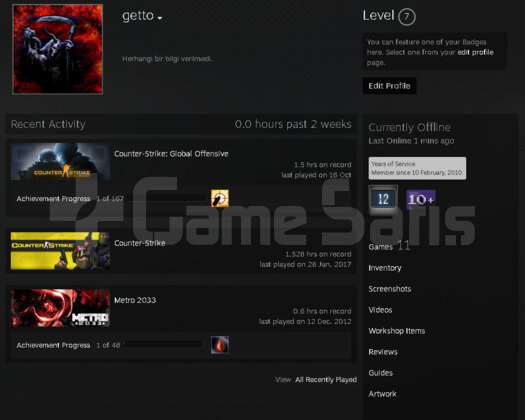
Task: Click the Recent Activity heading
Action: (x=48, y=124)
